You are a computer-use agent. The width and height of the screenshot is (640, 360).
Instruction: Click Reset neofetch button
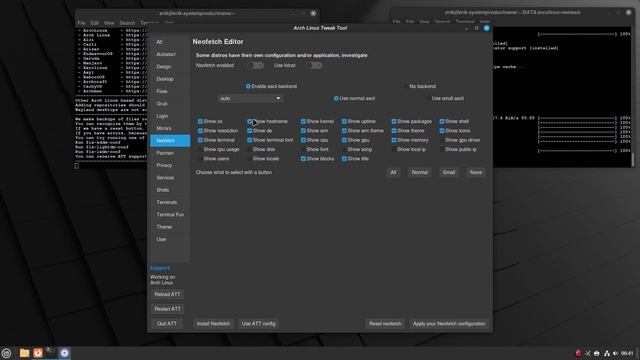coord(385,324)
